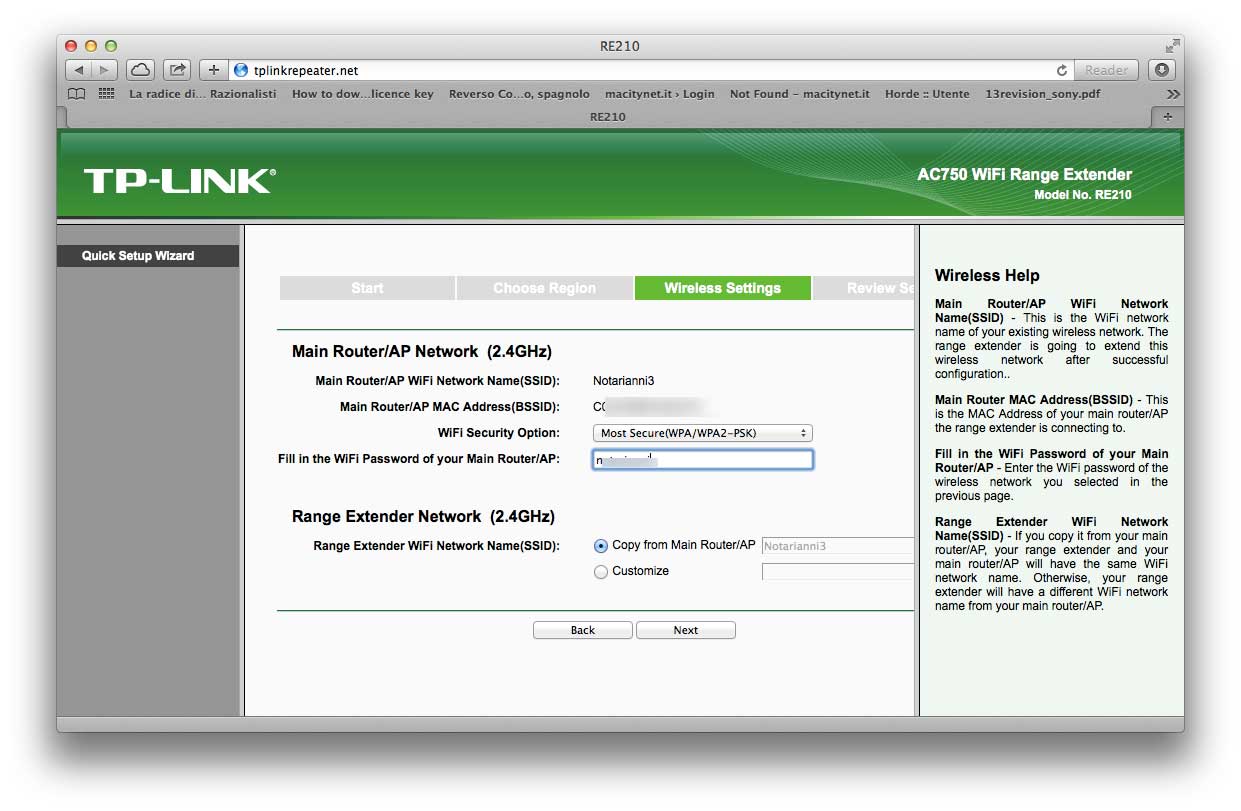Click the 'Model No. RE210' text
This screenshot has height=811, width=1241.
point(1083,195)
